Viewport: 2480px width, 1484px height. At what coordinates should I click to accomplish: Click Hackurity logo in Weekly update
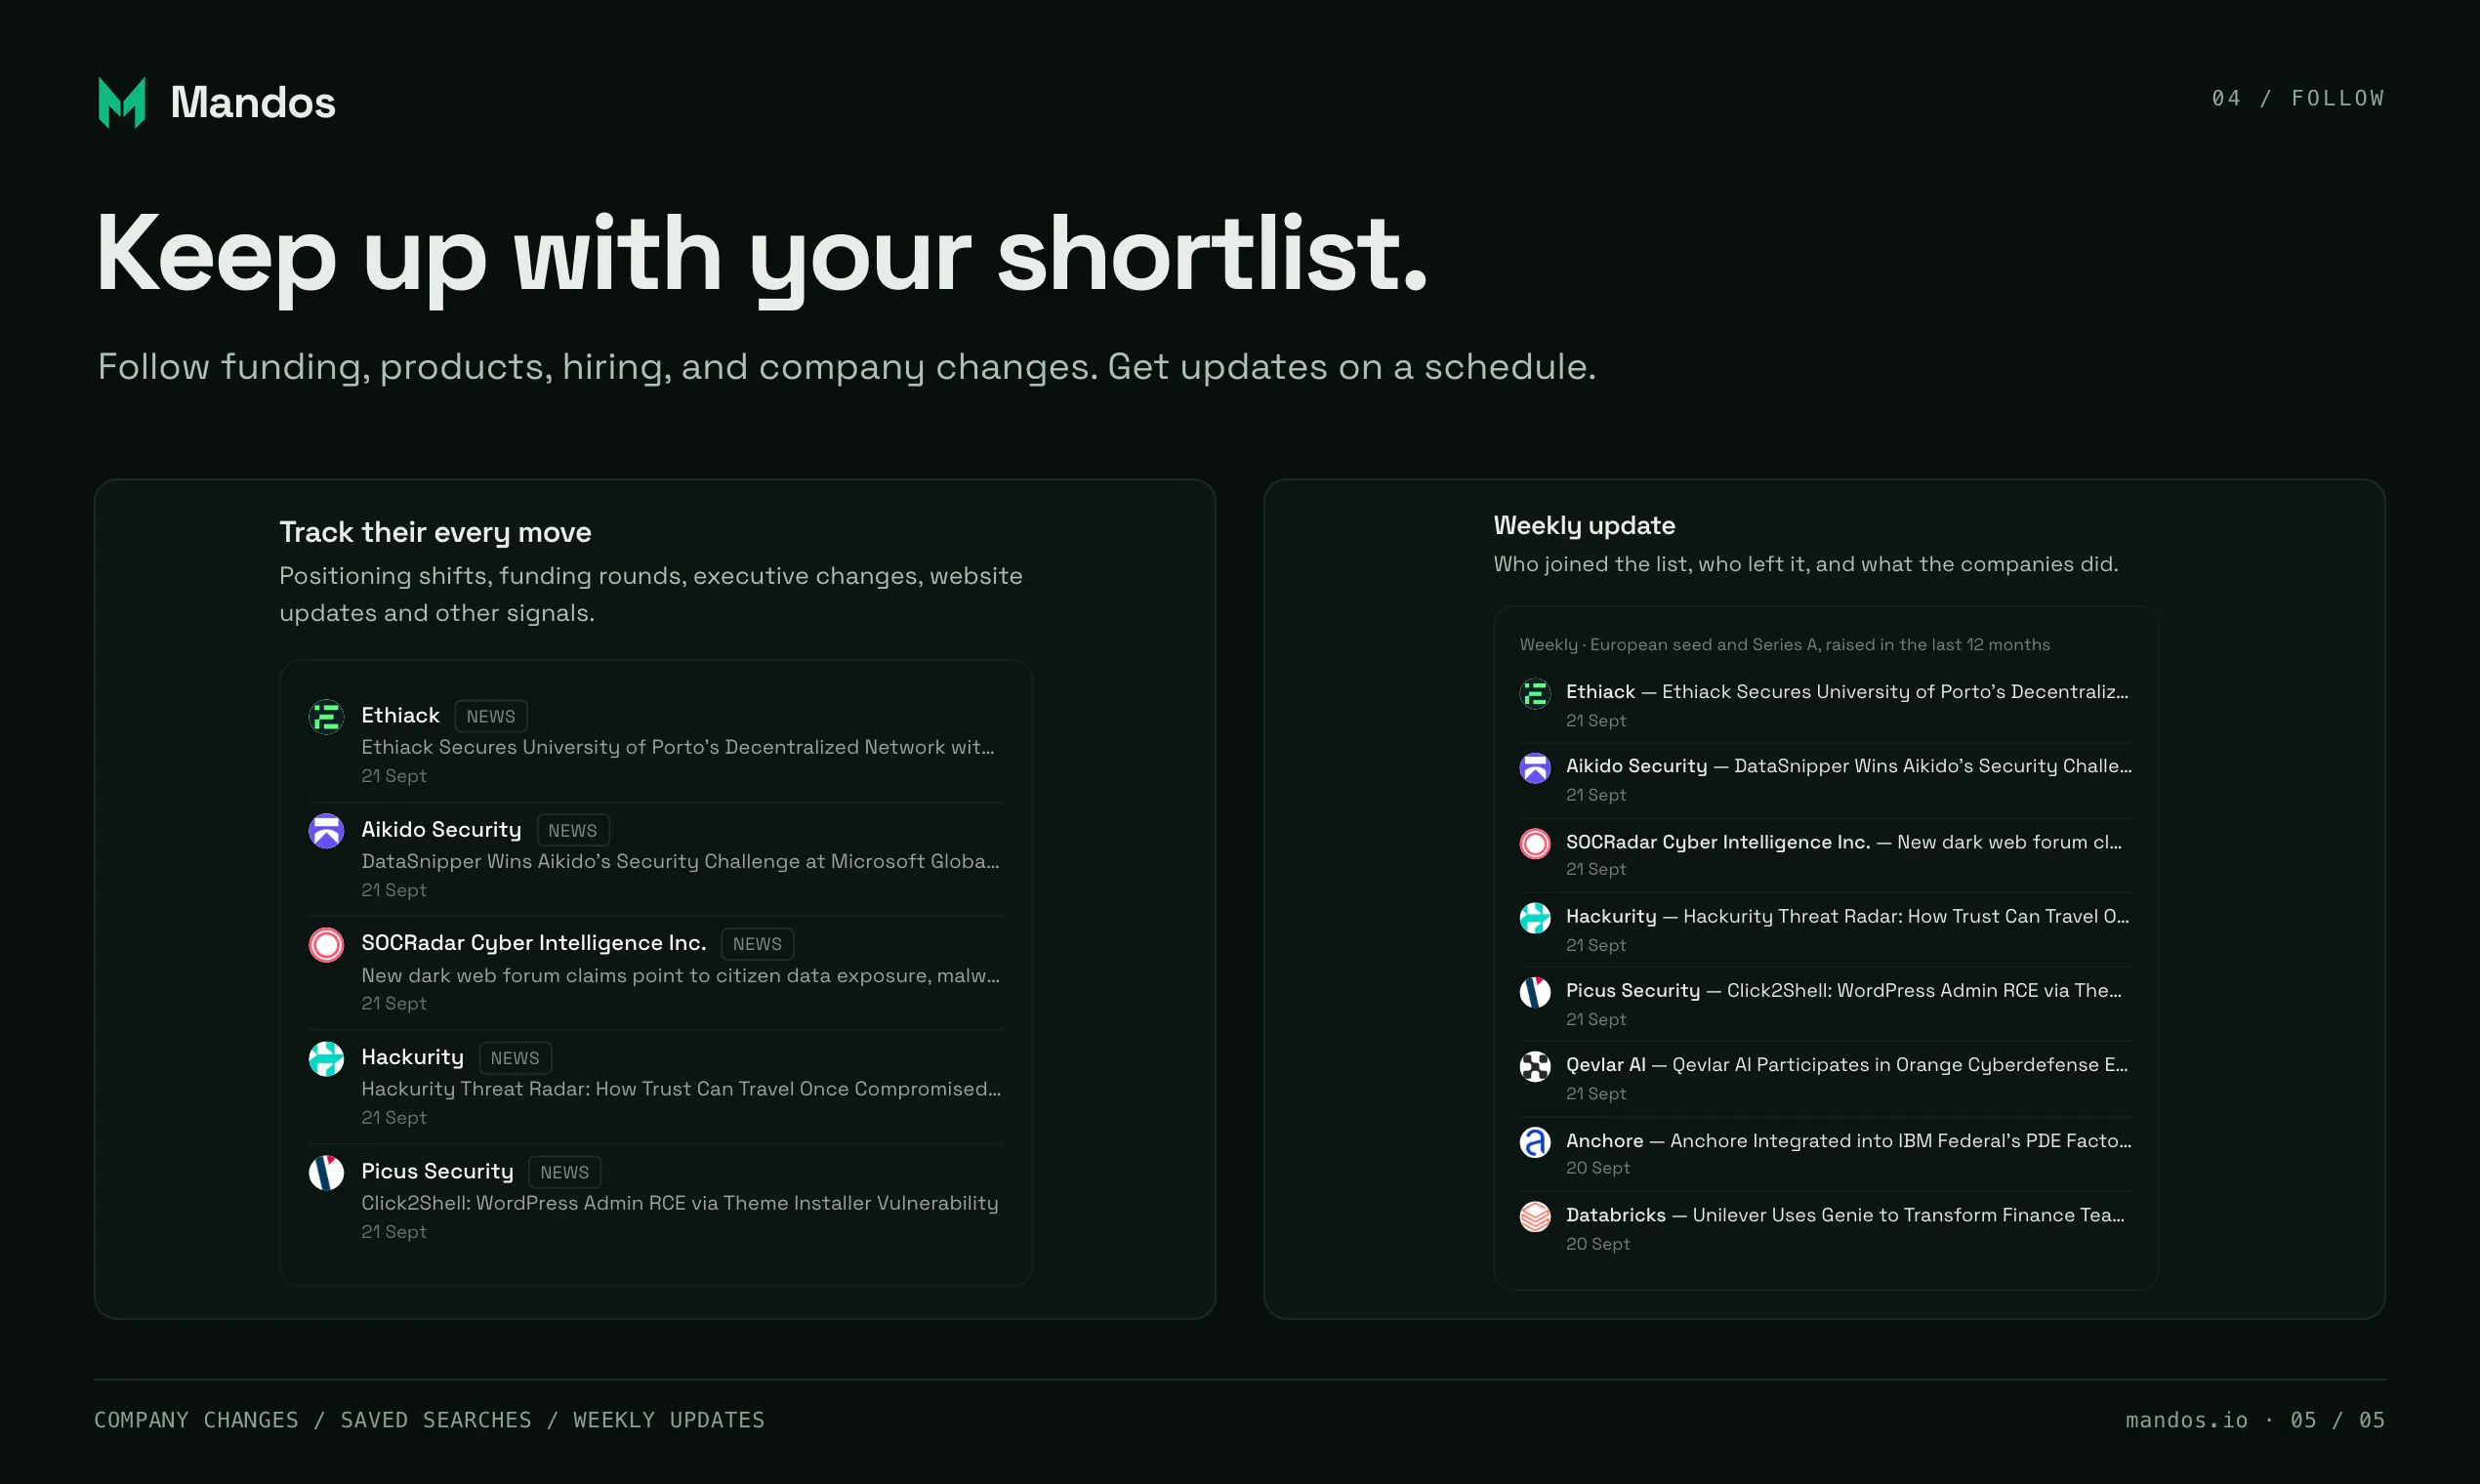pos(1535,918)
